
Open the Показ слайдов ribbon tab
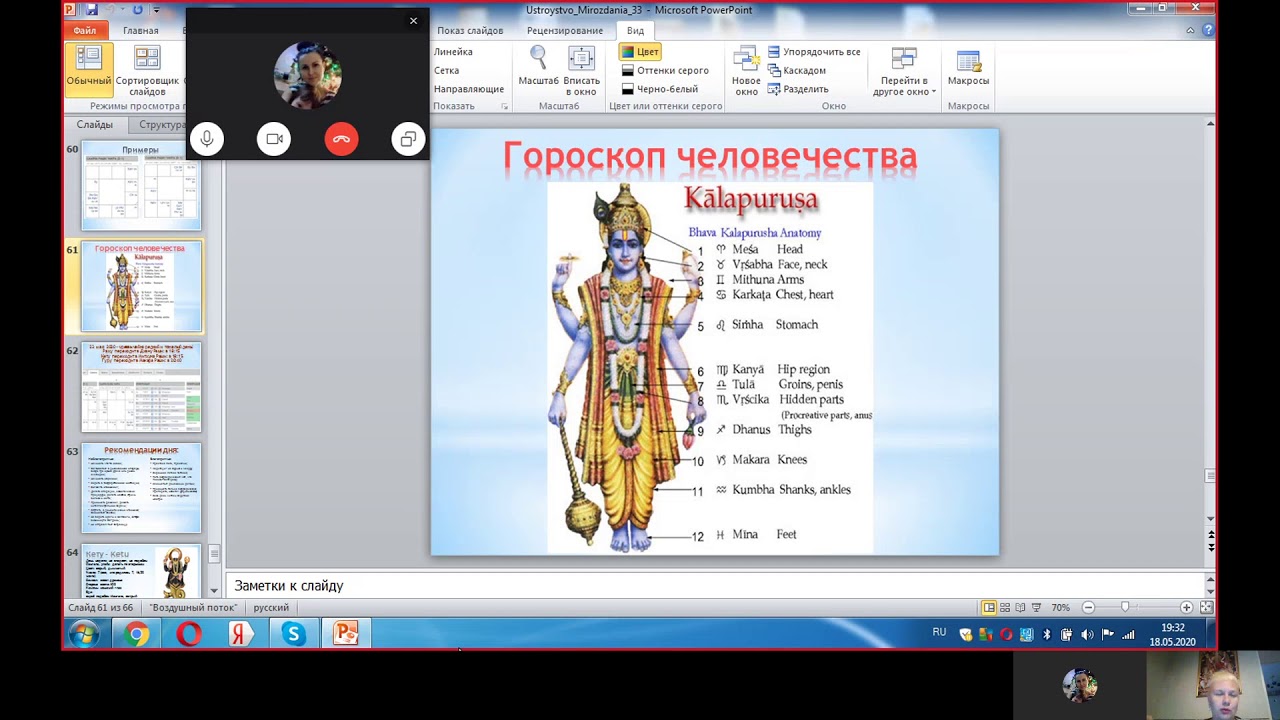point(470,31)
